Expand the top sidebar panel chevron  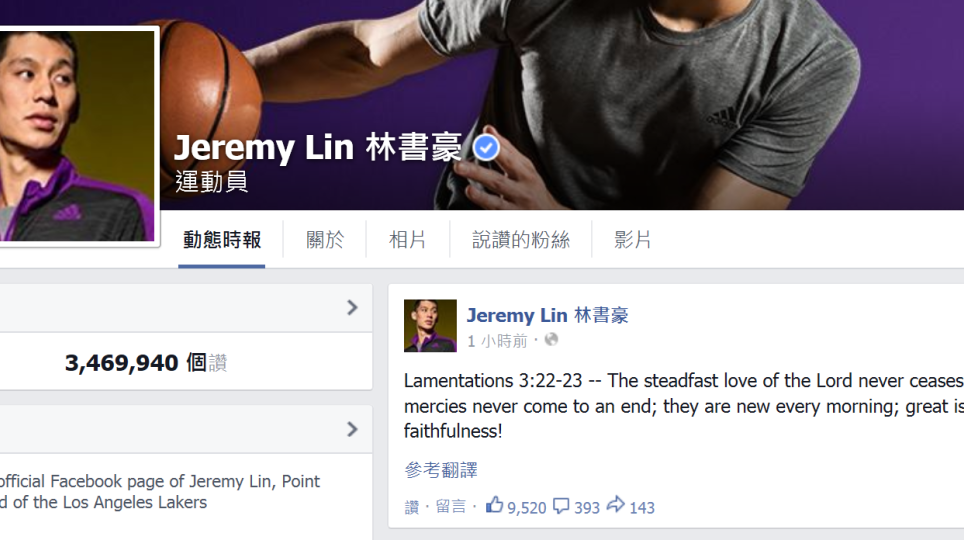point(352,308)
